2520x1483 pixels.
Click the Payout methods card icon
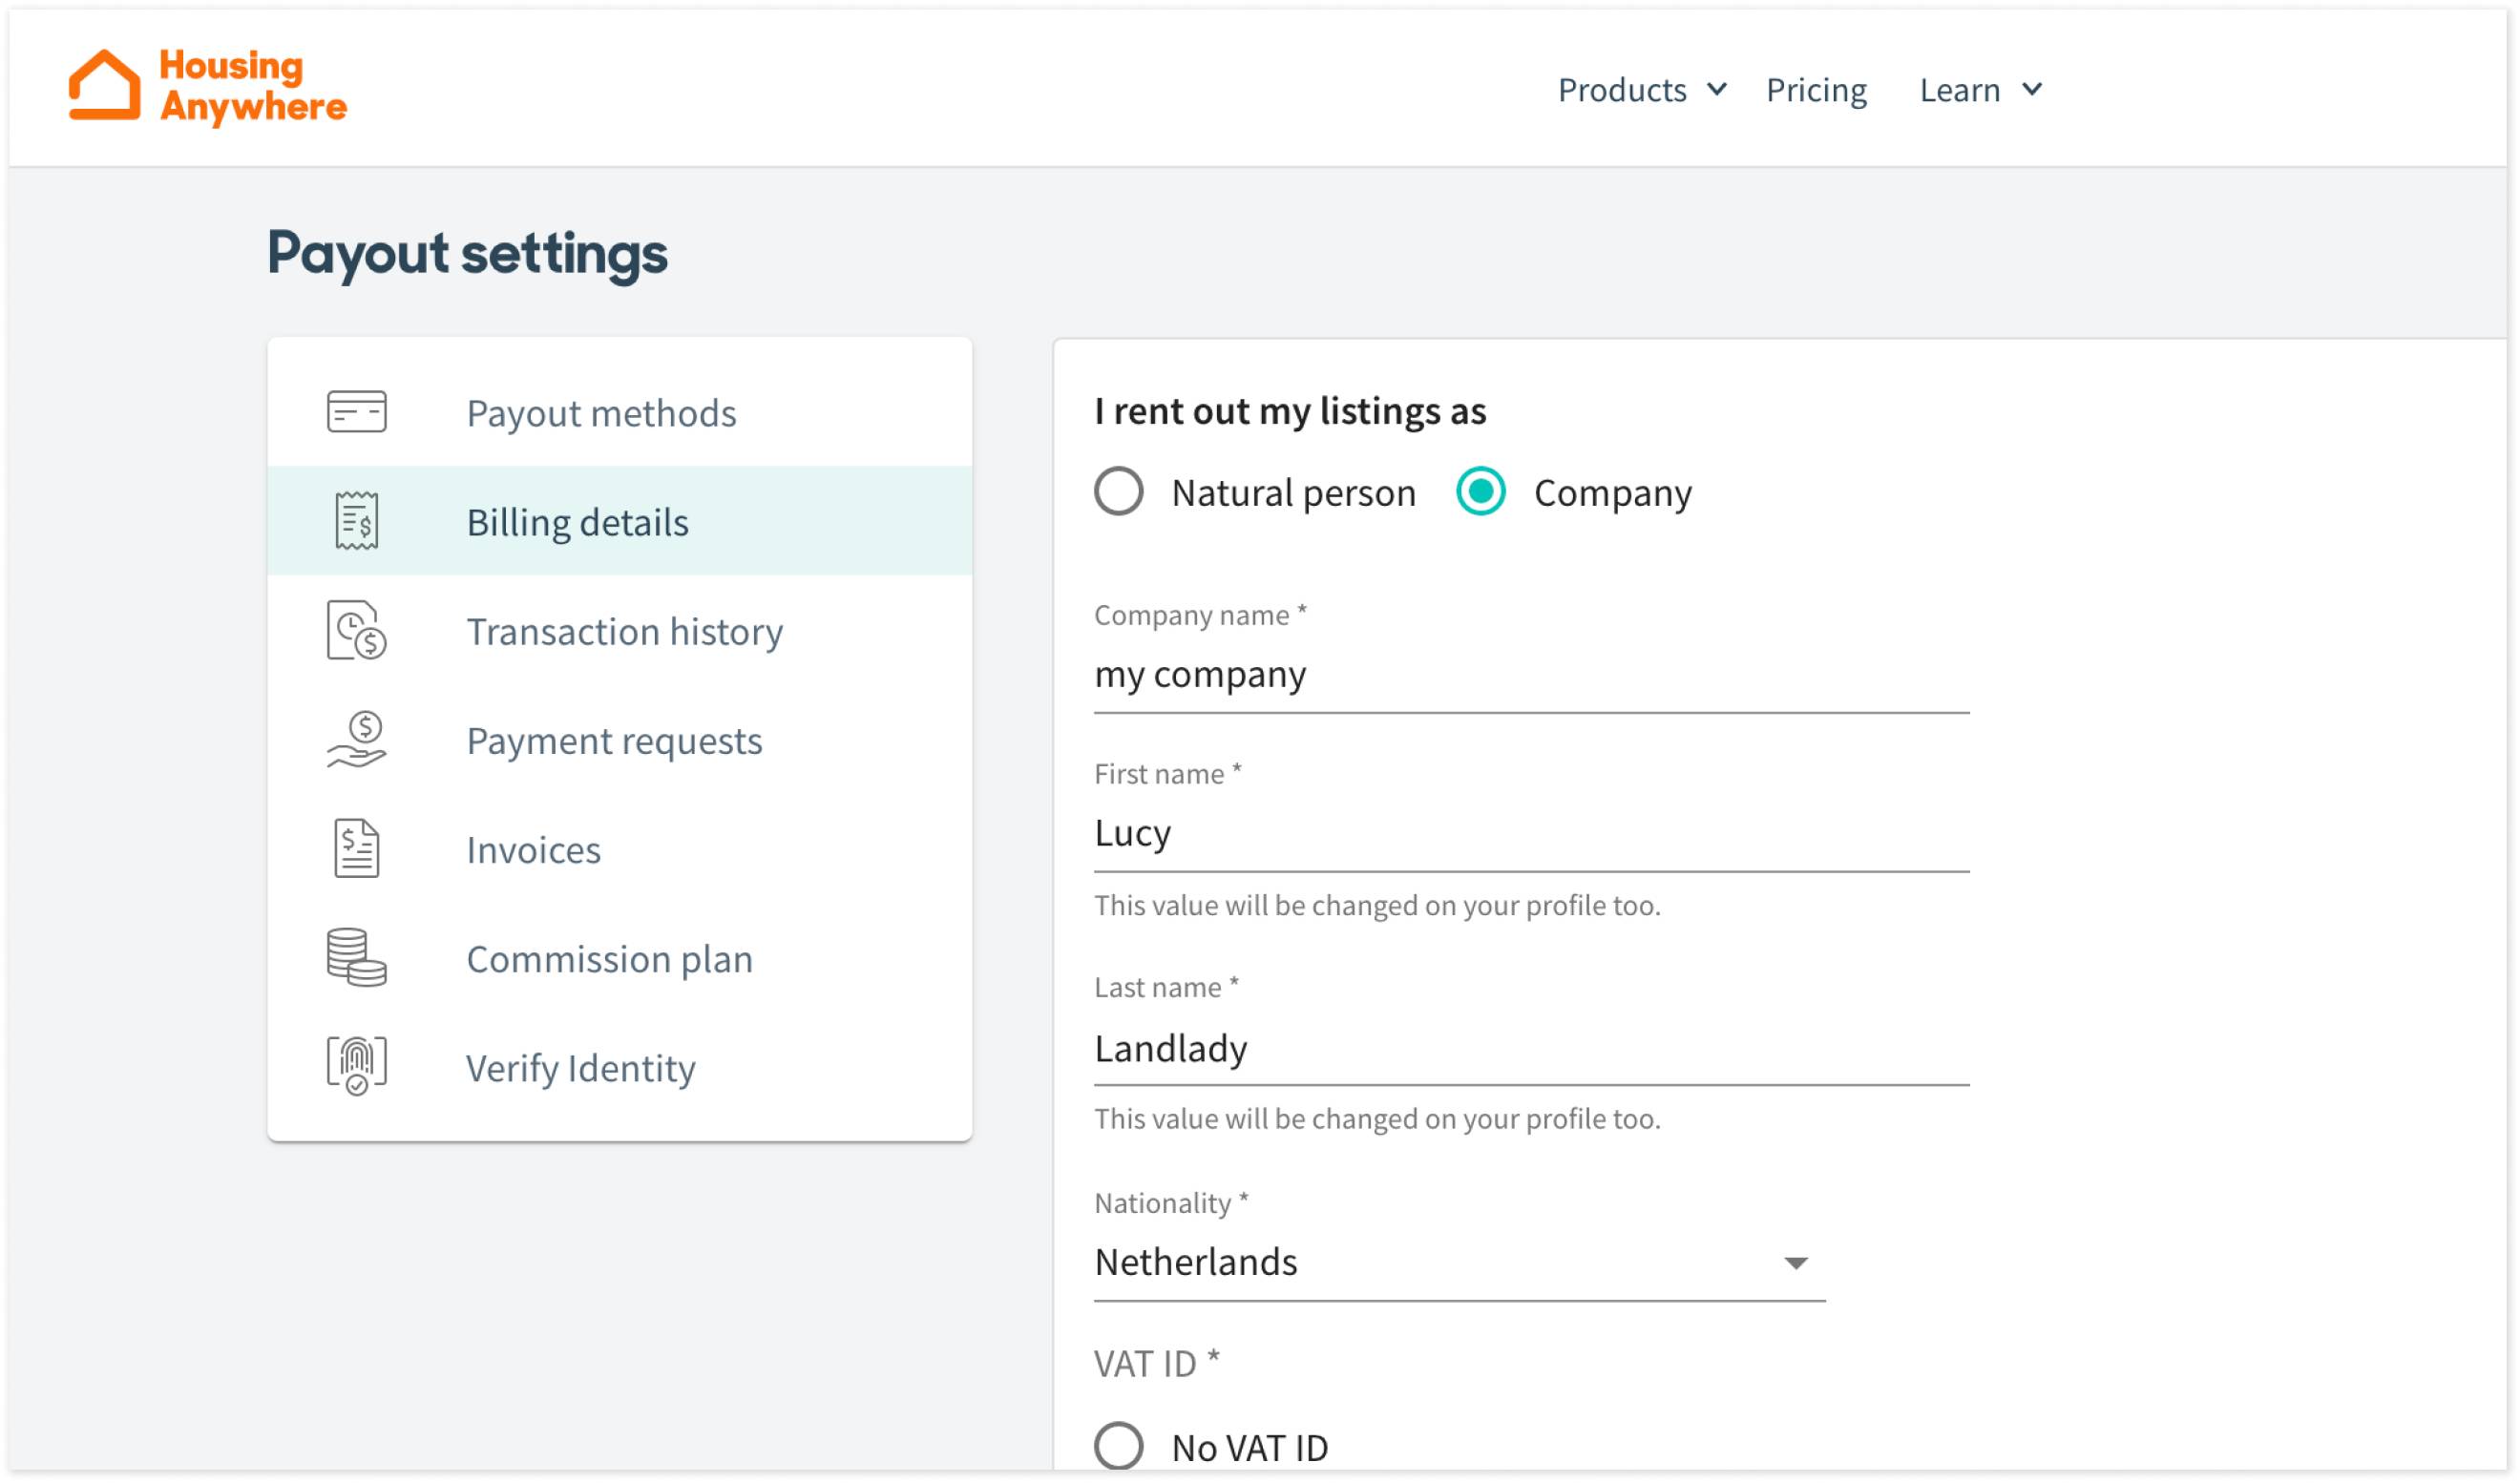point(357,412)
